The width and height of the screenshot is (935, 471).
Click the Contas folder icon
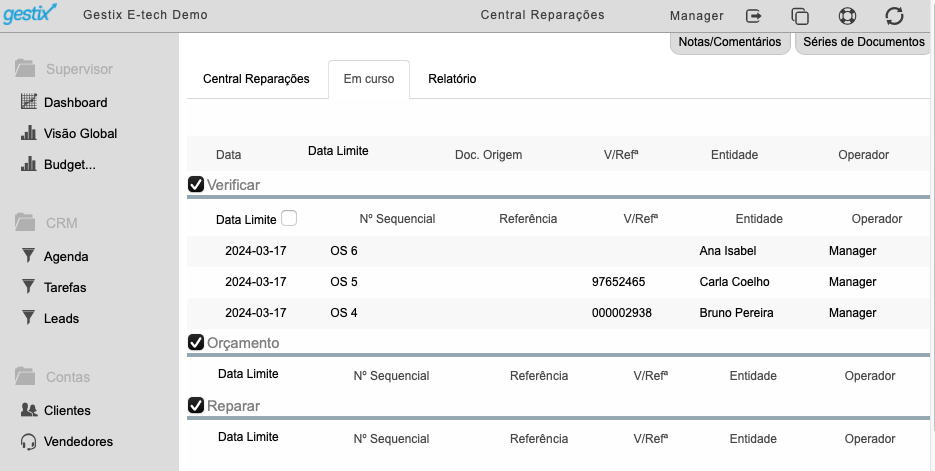point(25,376)
